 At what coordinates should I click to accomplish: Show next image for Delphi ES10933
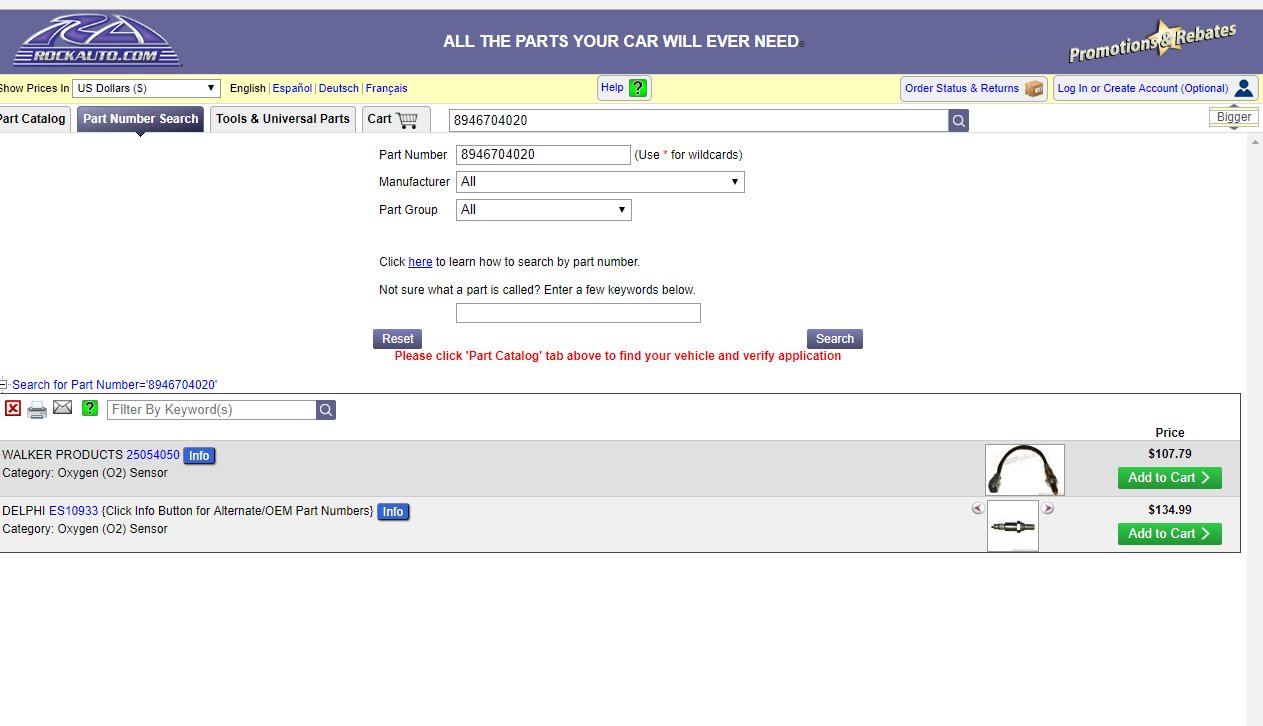tap(1048, 508)
